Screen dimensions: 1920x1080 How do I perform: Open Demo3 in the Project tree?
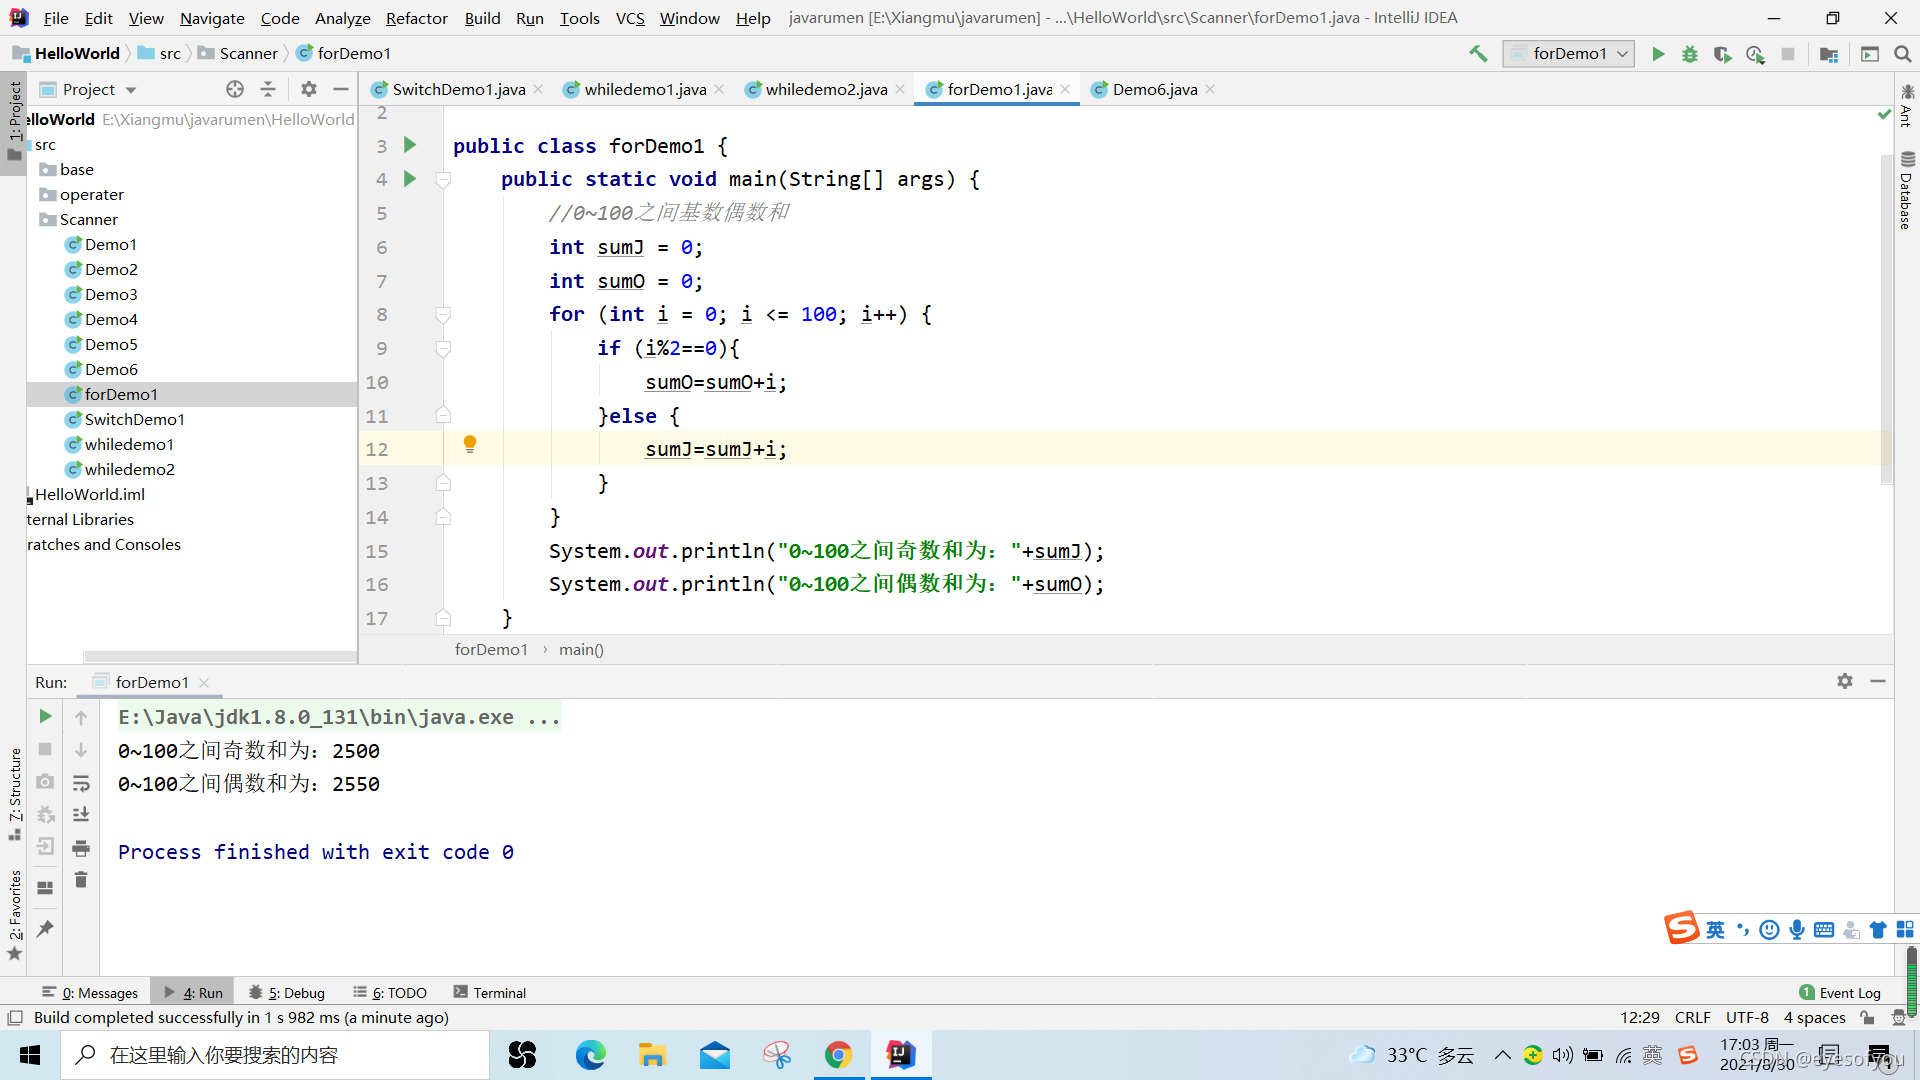point(111,294)
